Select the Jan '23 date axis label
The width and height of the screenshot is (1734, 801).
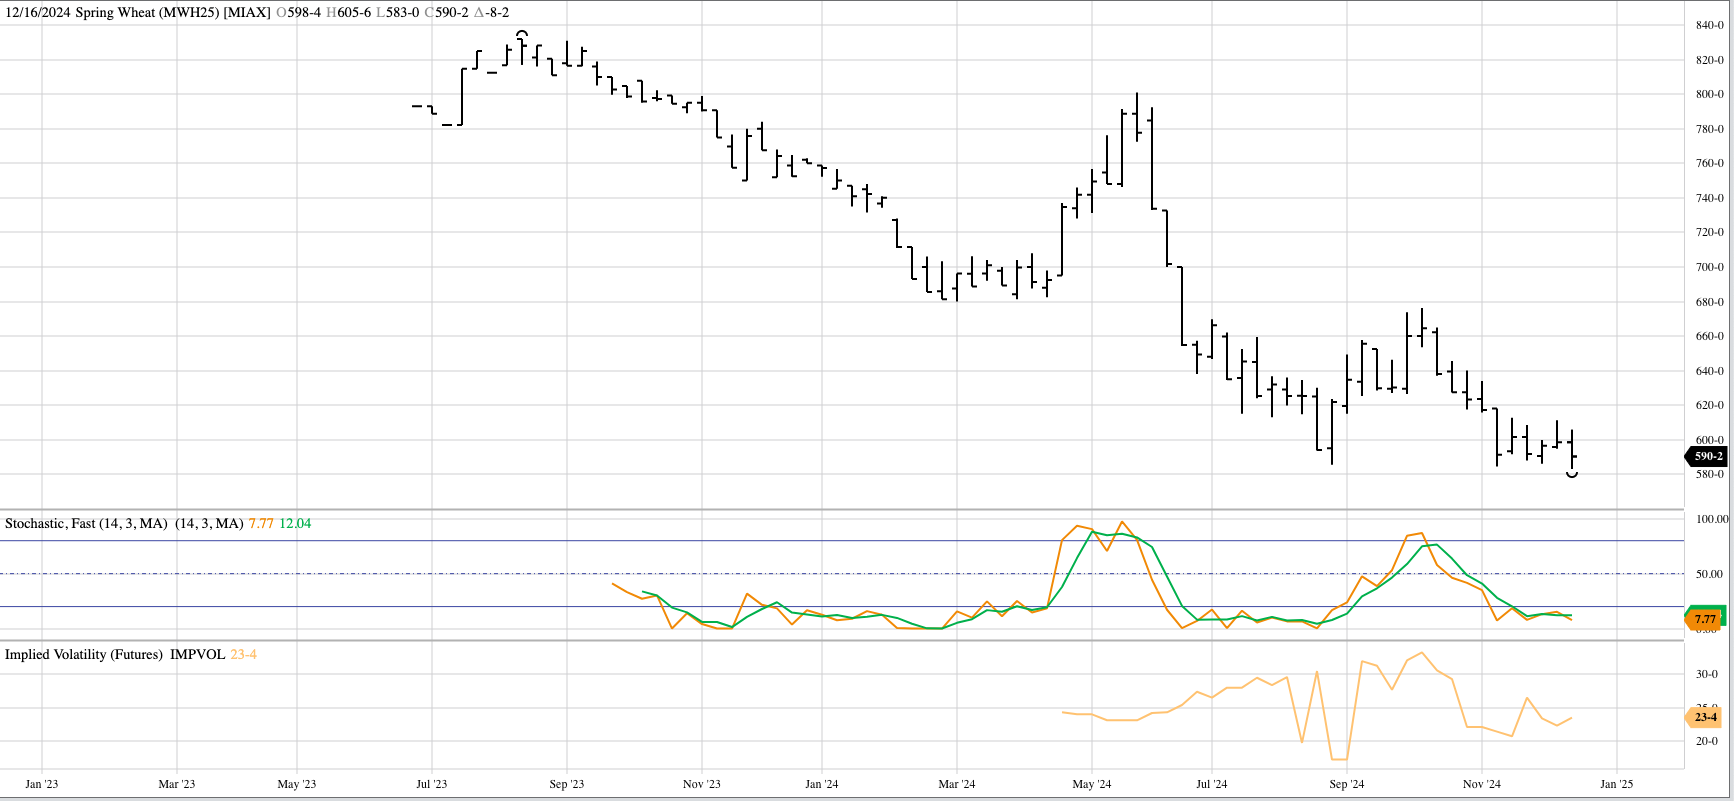point(42,784)
